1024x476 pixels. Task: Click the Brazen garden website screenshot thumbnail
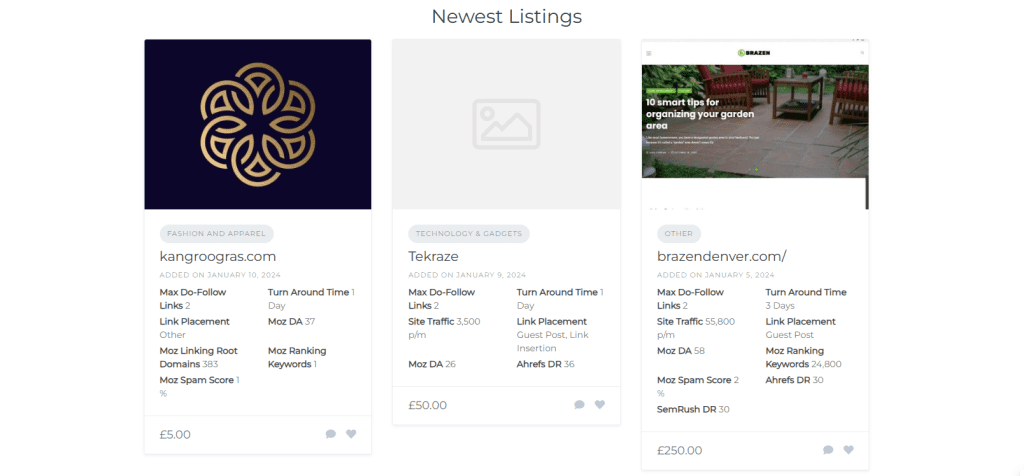pos(755,124)
